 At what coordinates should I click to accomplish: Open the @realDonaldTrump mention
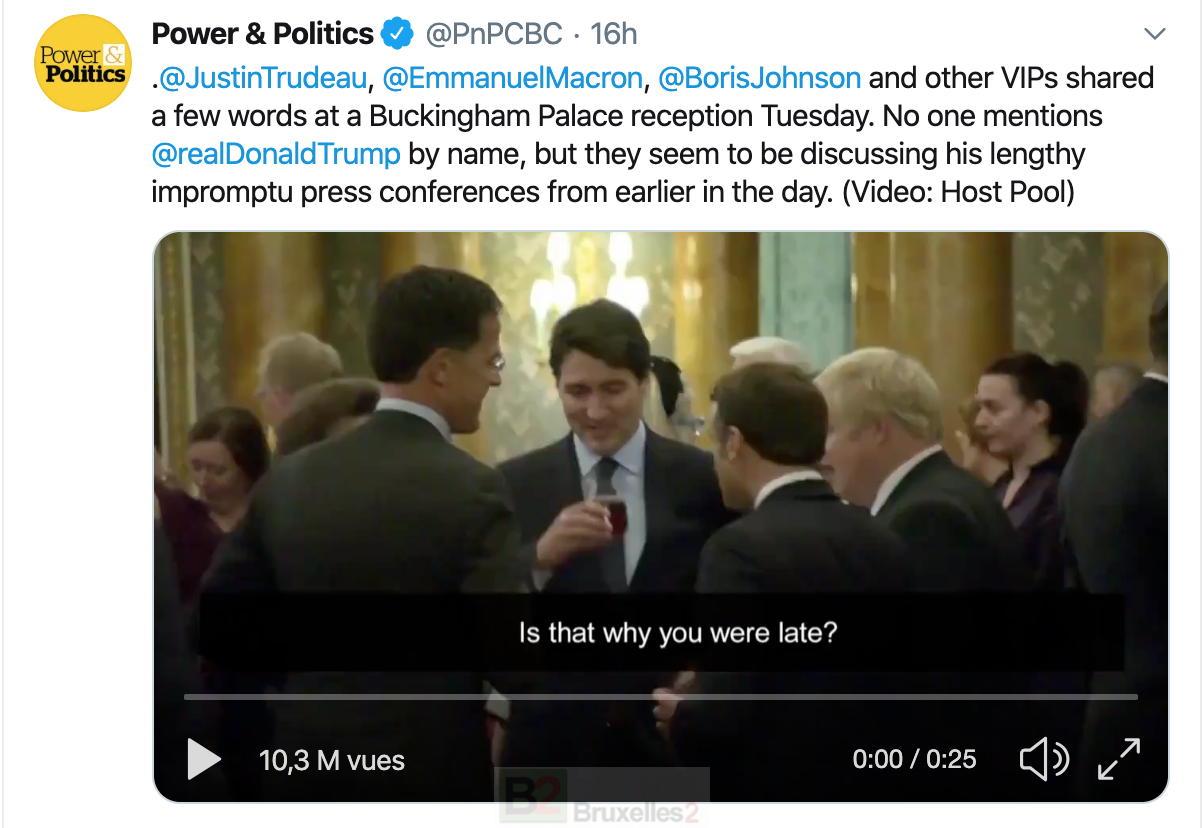tap(276, 155)
